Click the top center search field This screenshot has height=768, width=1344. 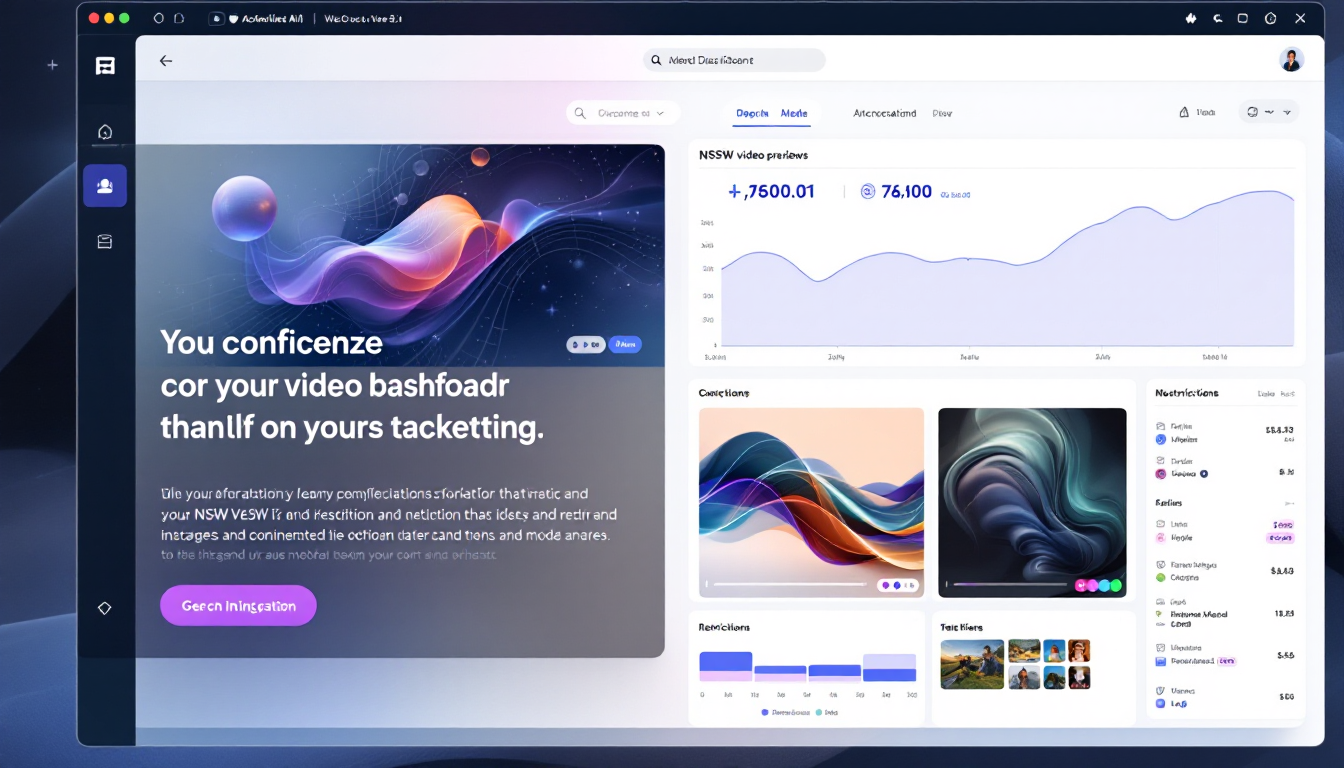coord(734,60)
